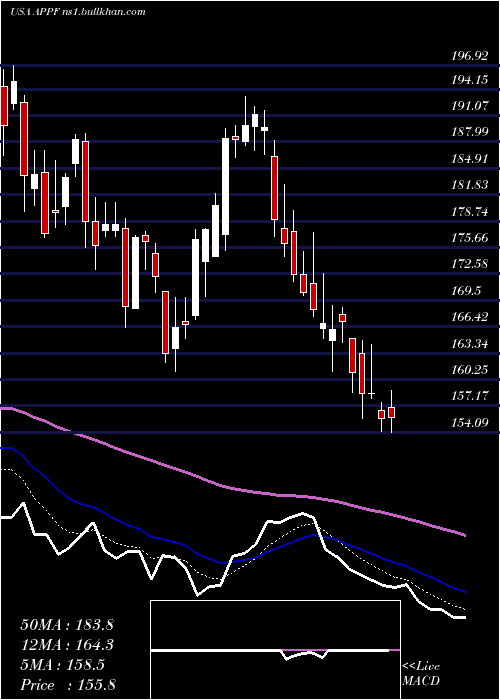Click the 163.34 price axis label
The height and width of the screenshot is (700, 500).
coord(469,344)
